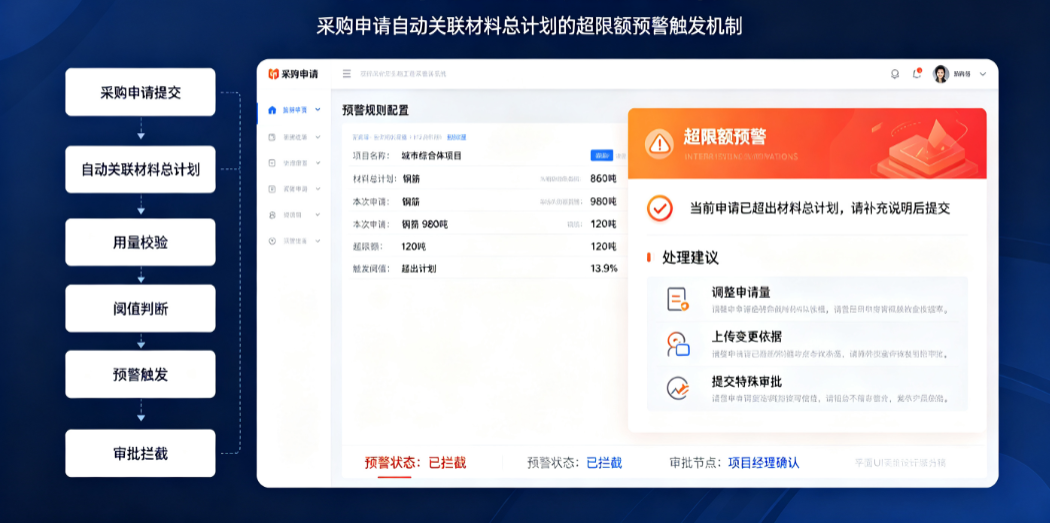Viewport: 1050px width, 523px height.
Task: Click the 超出计划 trigger threshold value
Action: (419, 268)
